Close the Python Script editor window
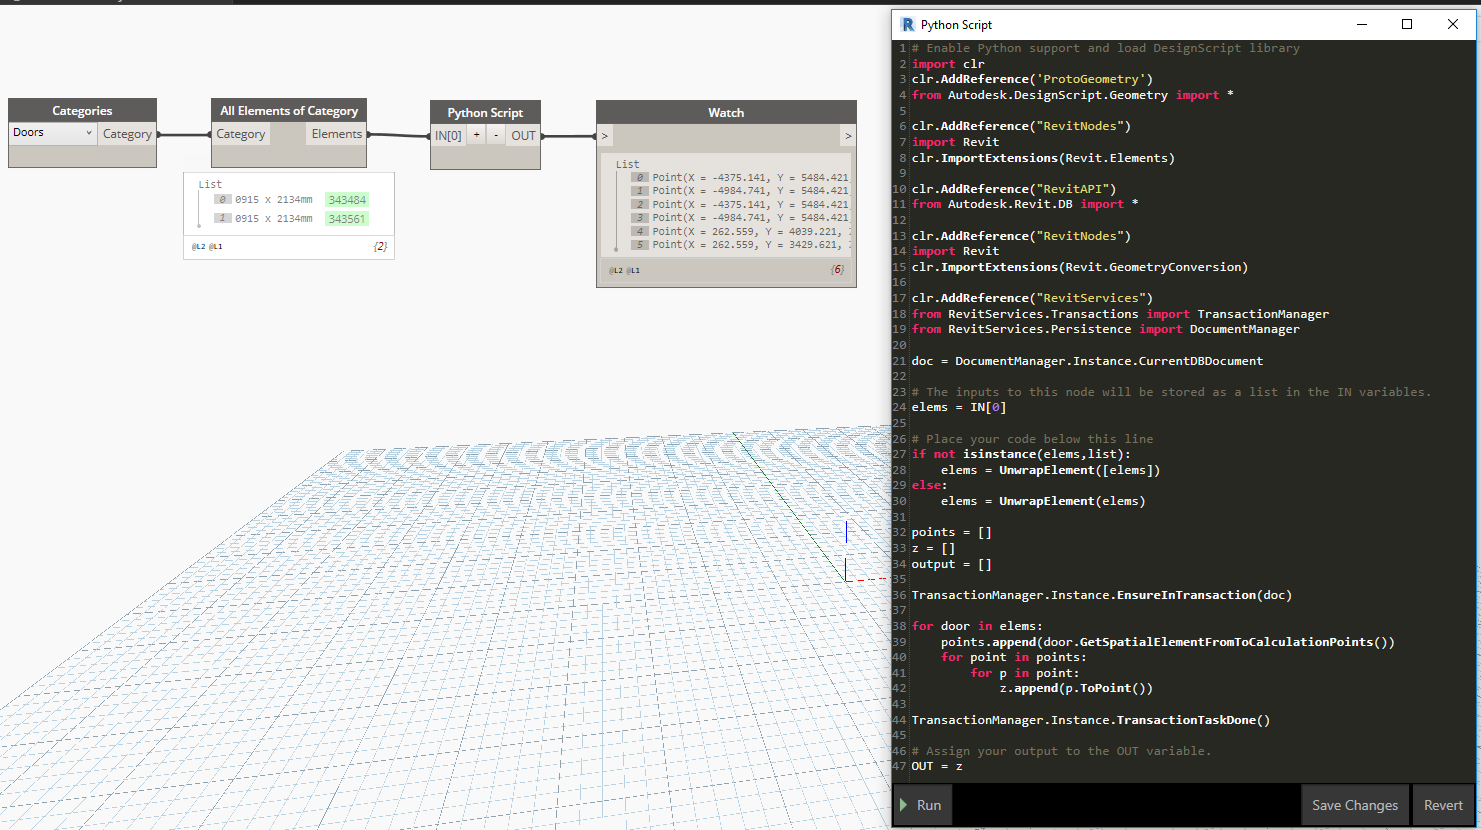 coord(1453,25)
